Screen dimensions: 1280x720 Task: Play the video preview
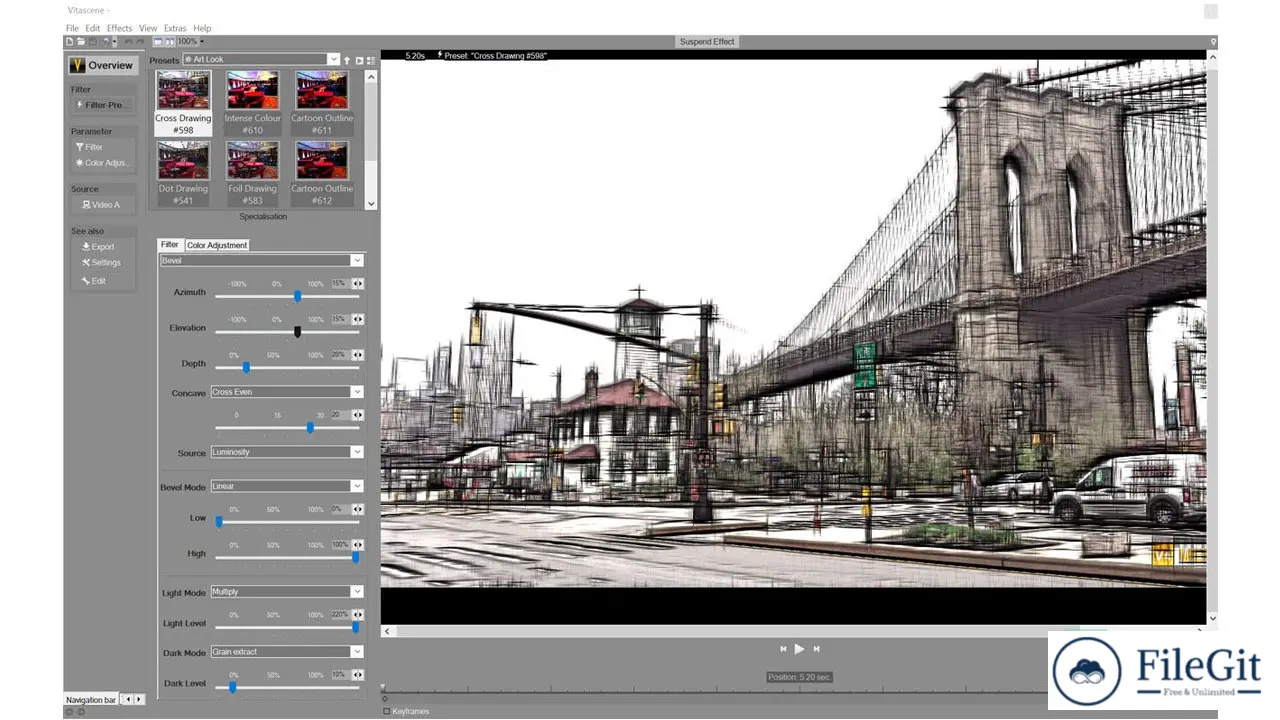(799, 649)
